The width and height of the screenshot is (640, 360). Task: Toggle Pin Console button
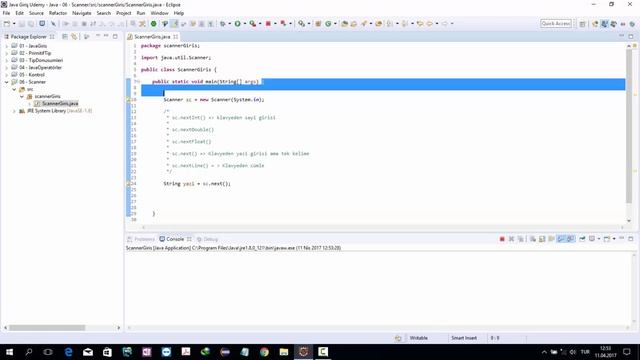click(x=582, y=239)
